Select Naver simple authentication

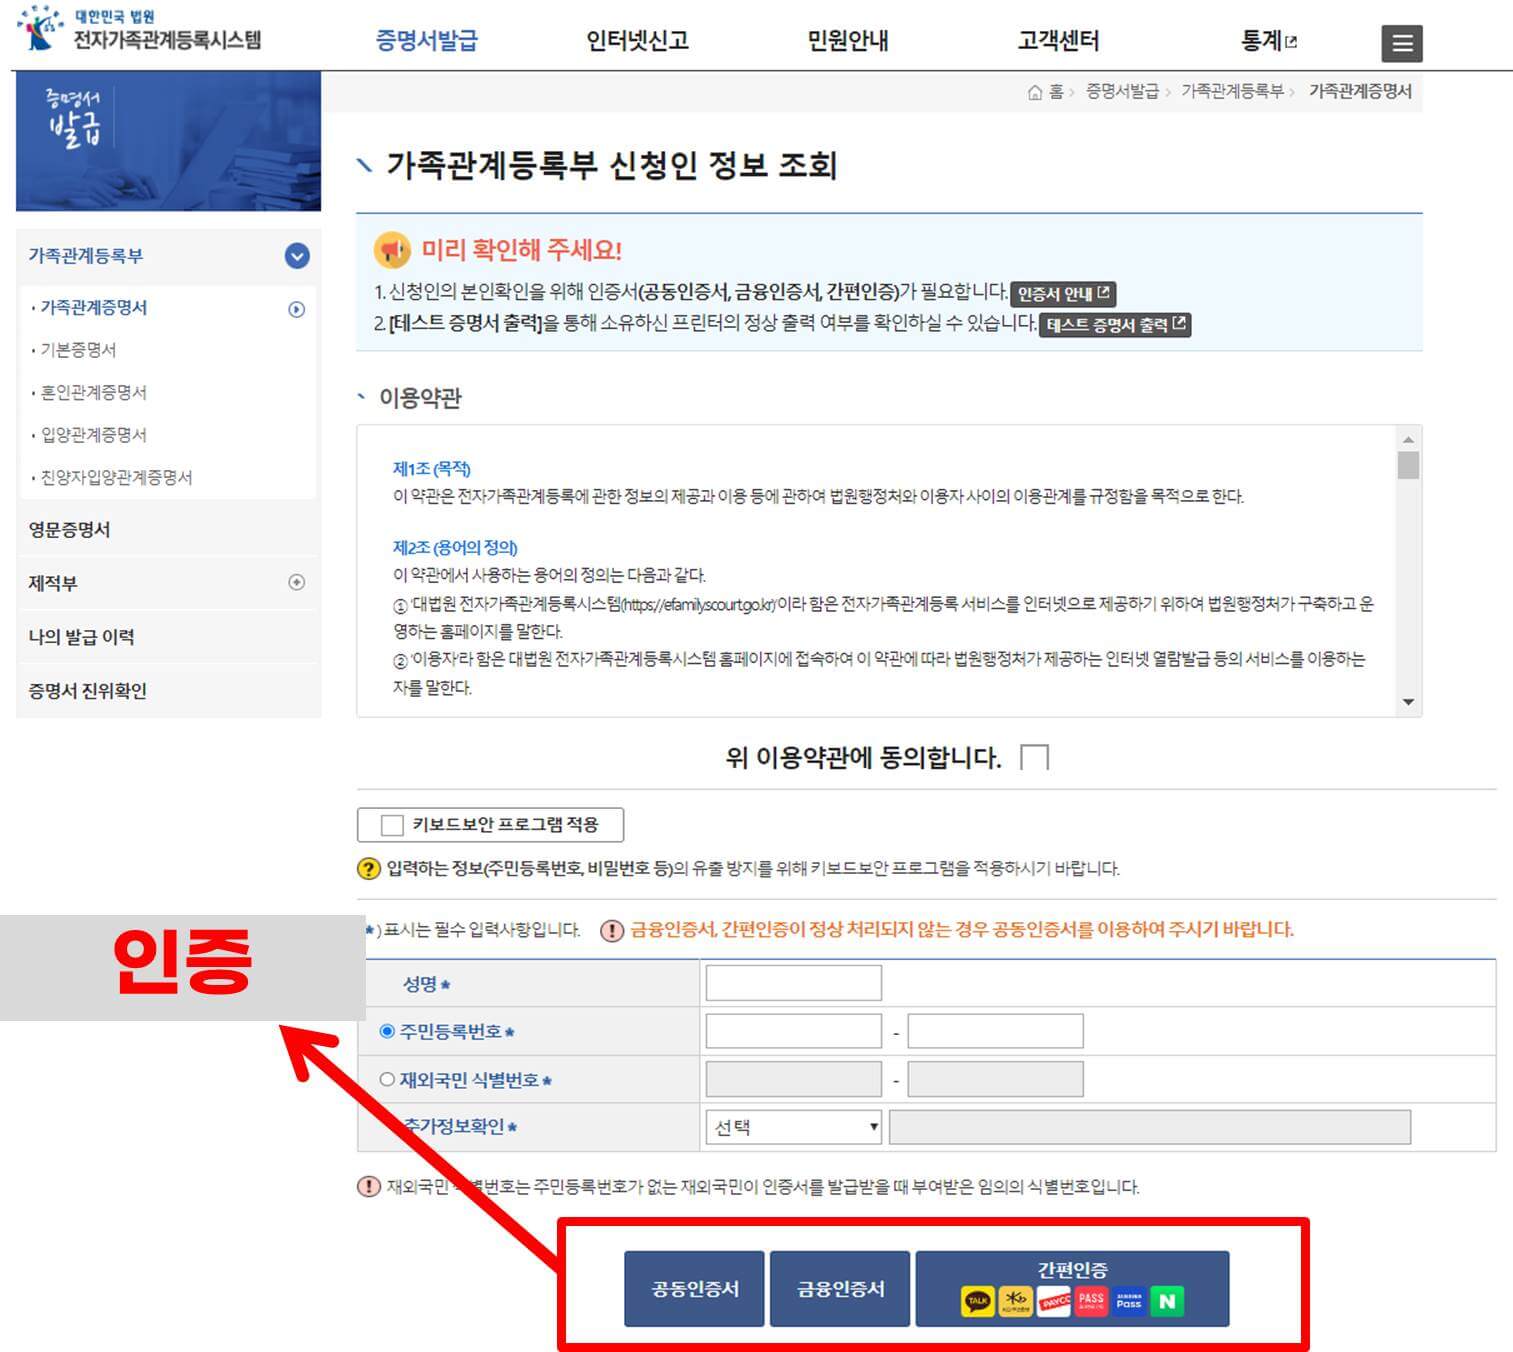1166,1300
